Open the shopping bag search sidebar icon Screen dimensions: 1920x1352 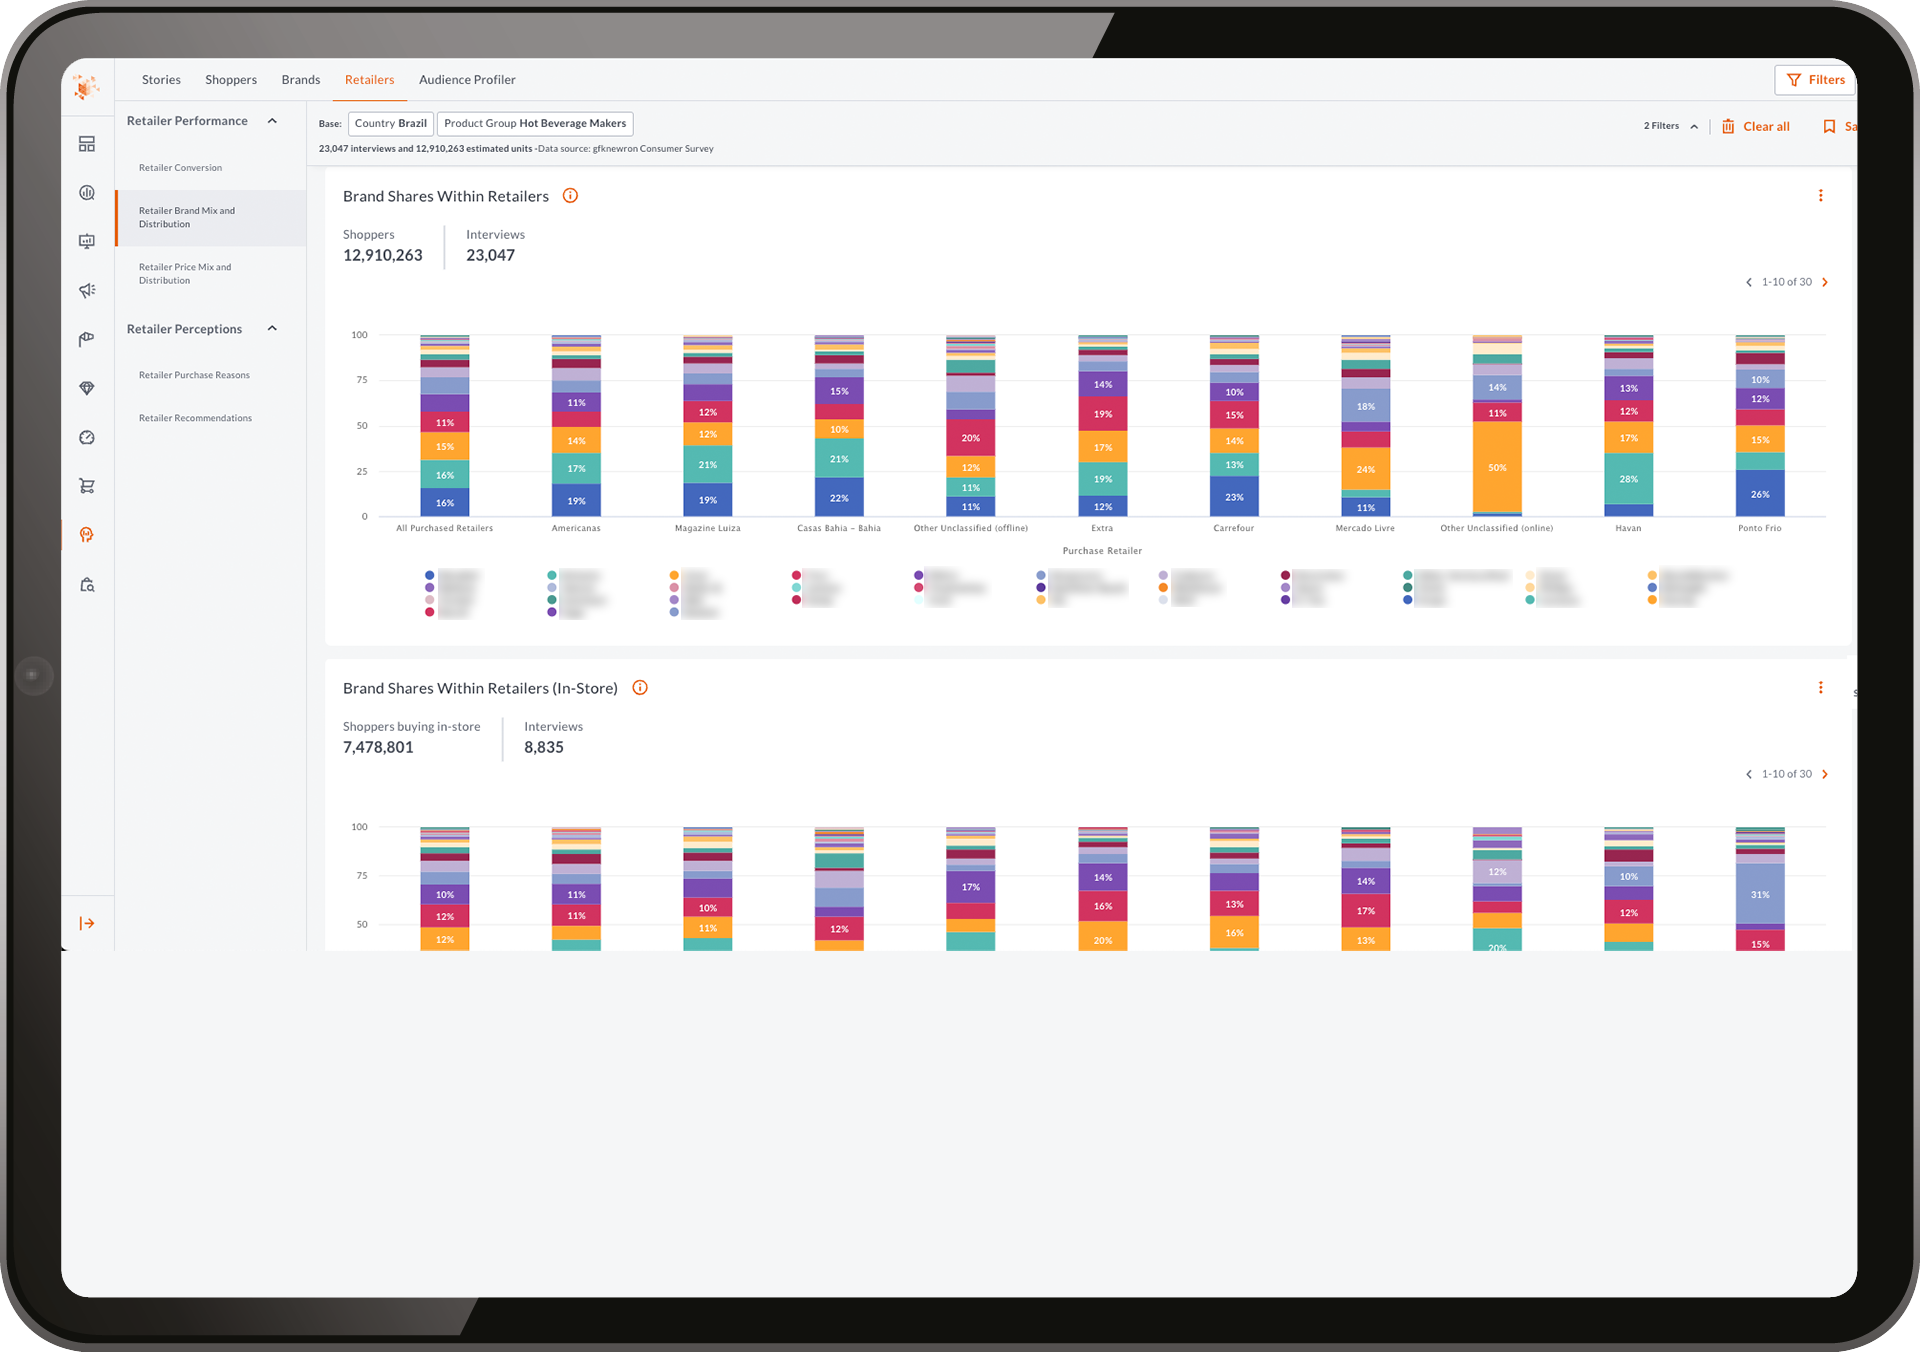click(87, 584)
